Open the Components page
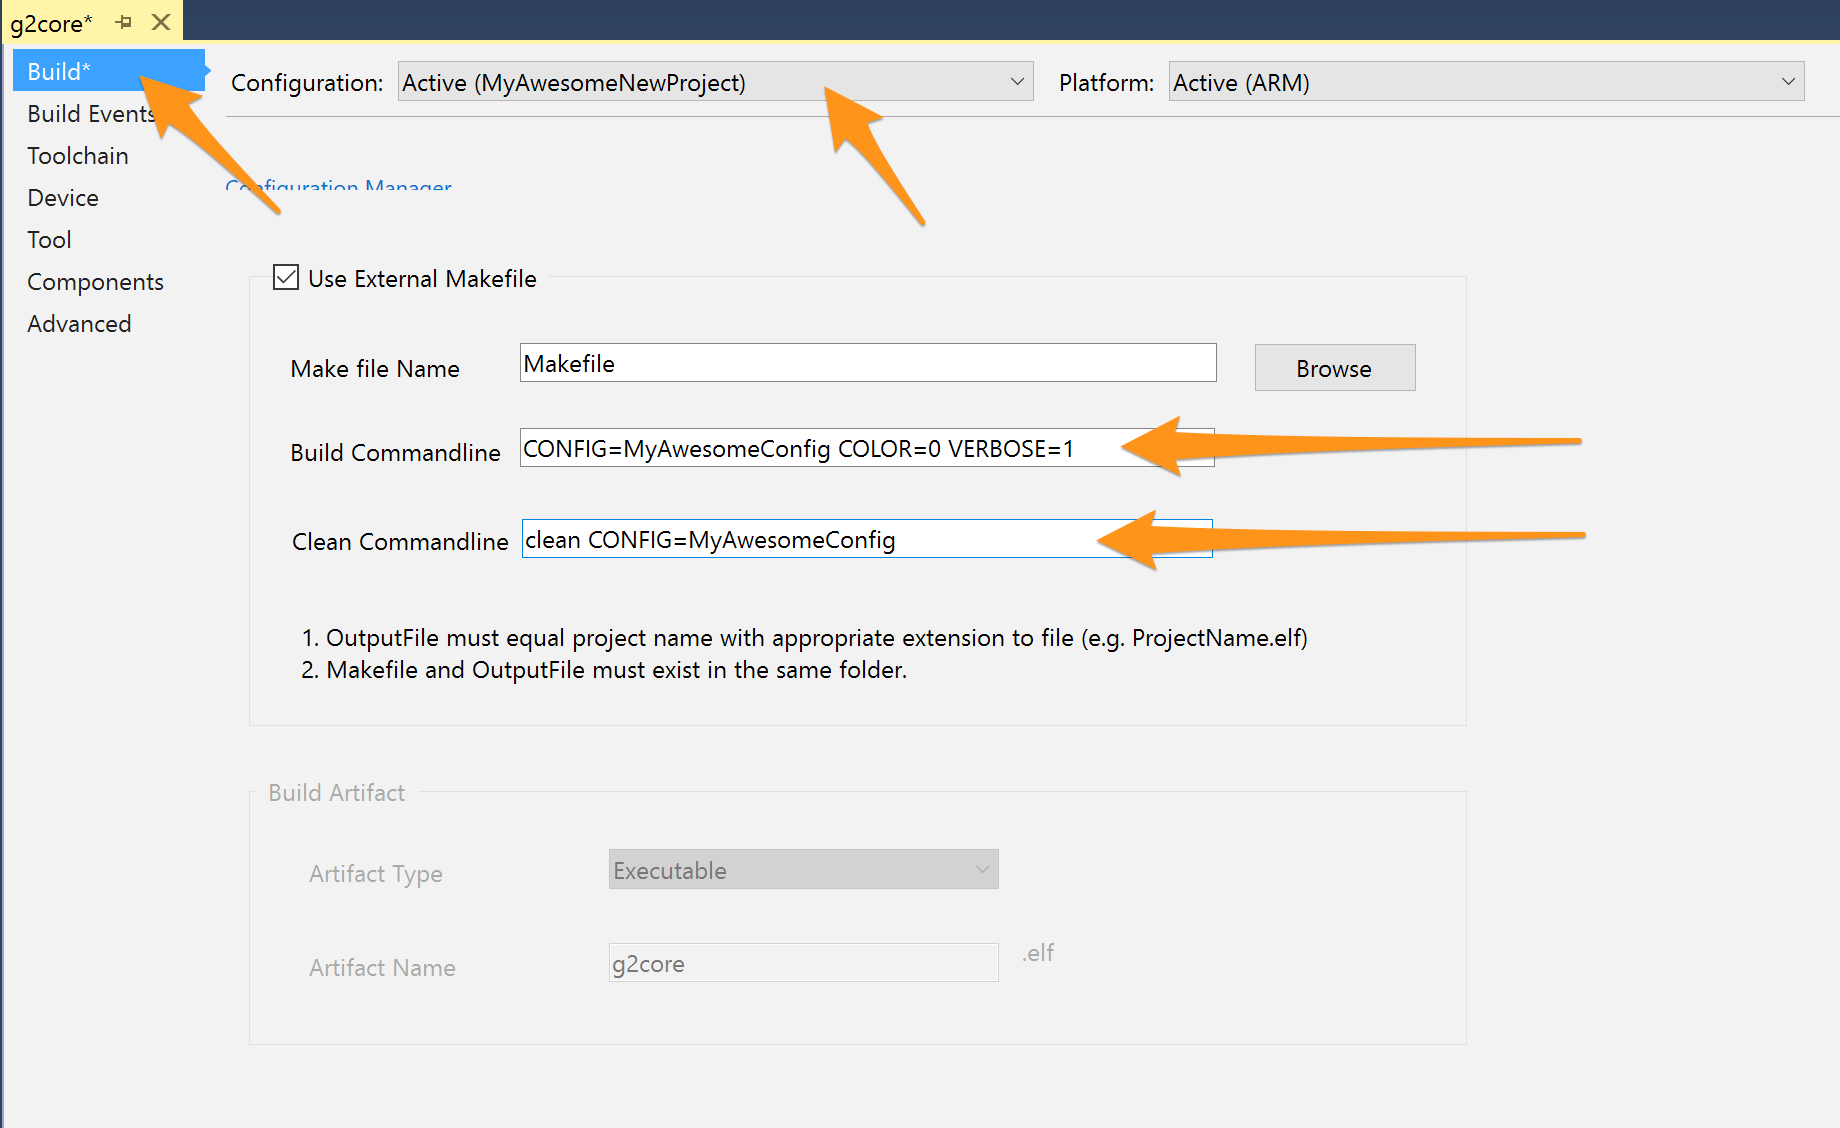 (x=95, y=282)
